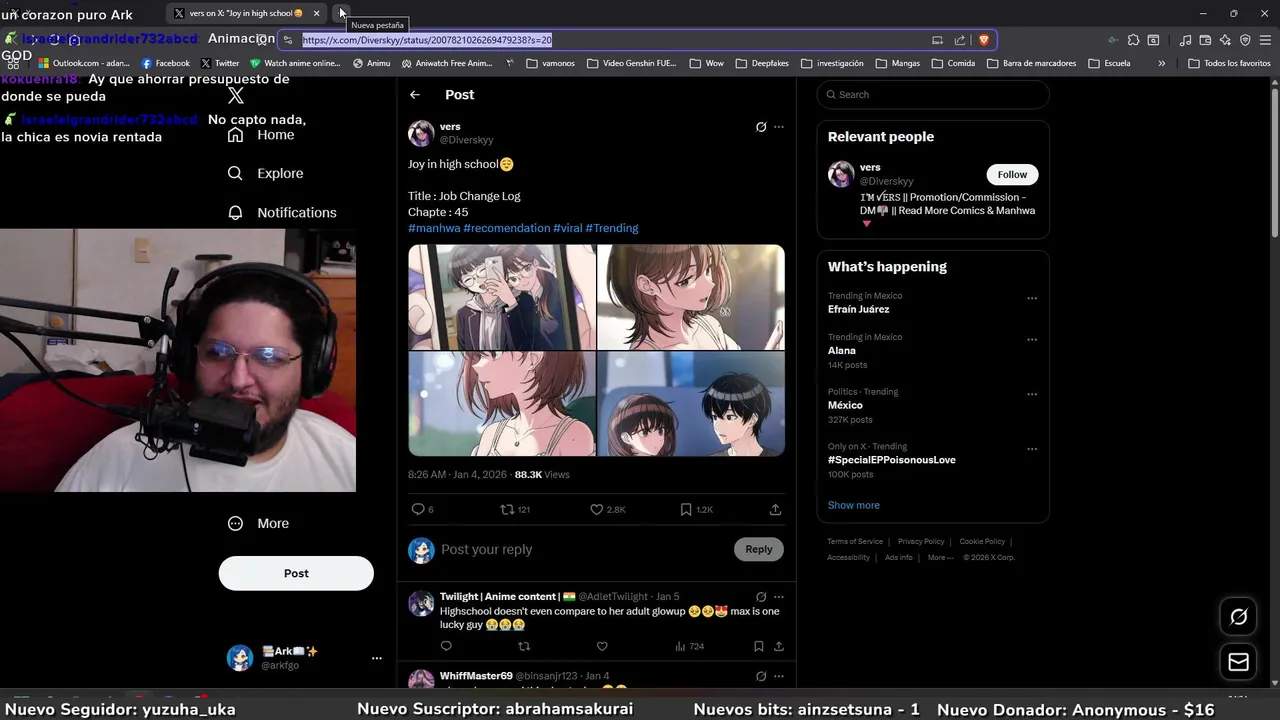The width and height of the screenshot is (1280, 720).
Task: Open the Facebook bookmark
Action: tap(165, 63)
